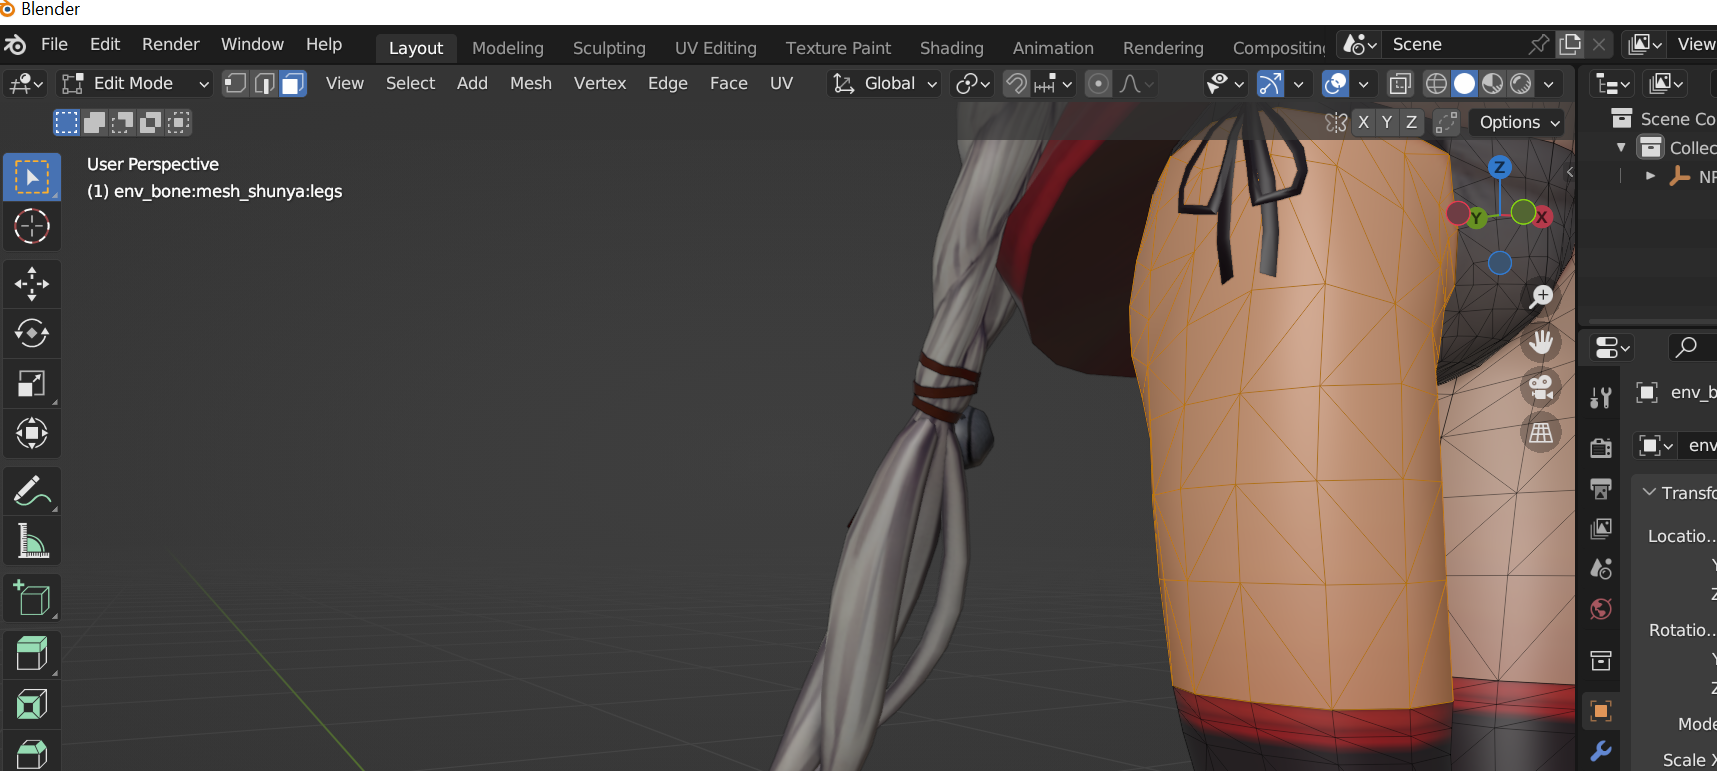Image resolution: width=1717 pixels, height=771 pixels.
Task: Toggle proportional editing
Action: (1098, 83)
